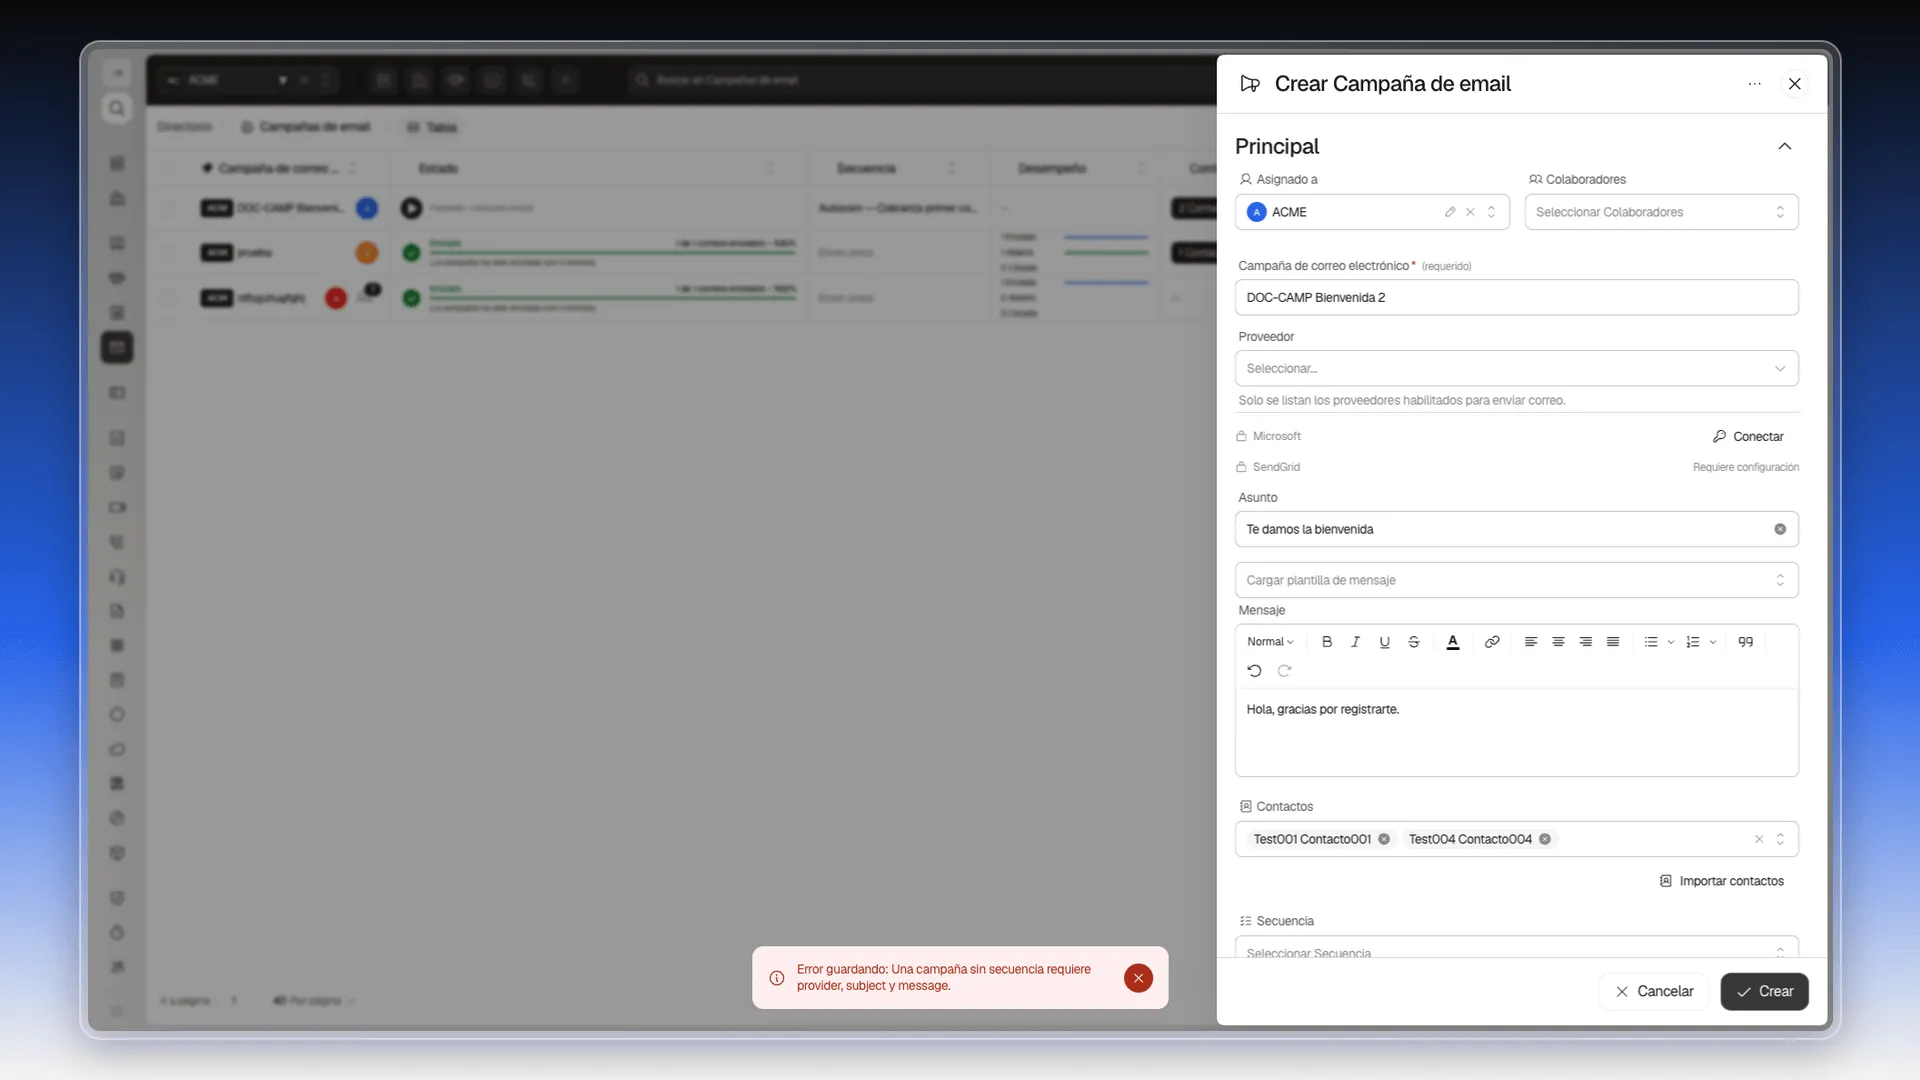Apply strikethrough in message toolbar
The image size is (1920, 1080).
(x=1413, y=642)
